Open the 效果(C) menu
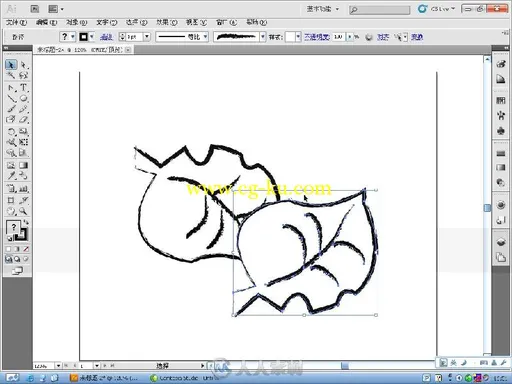512x384 pixels. pos(167,22)
